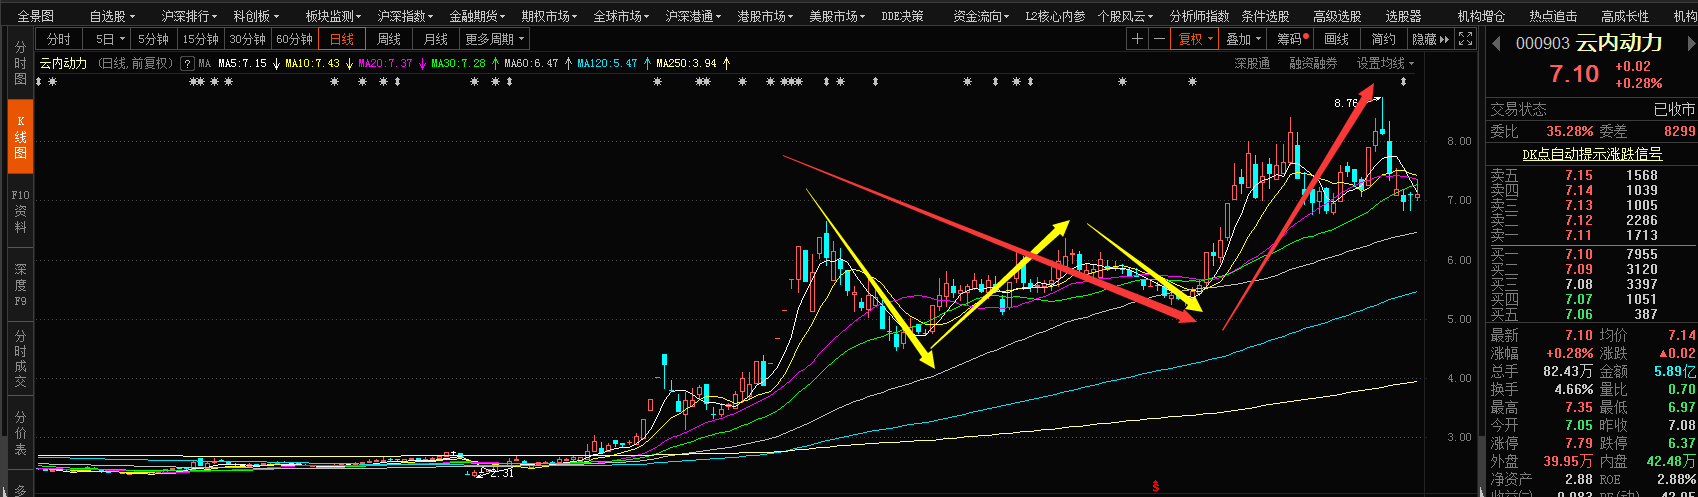Open F10 资料 in left sidebar
1698x497 pixels.
[x=20, y=211]
